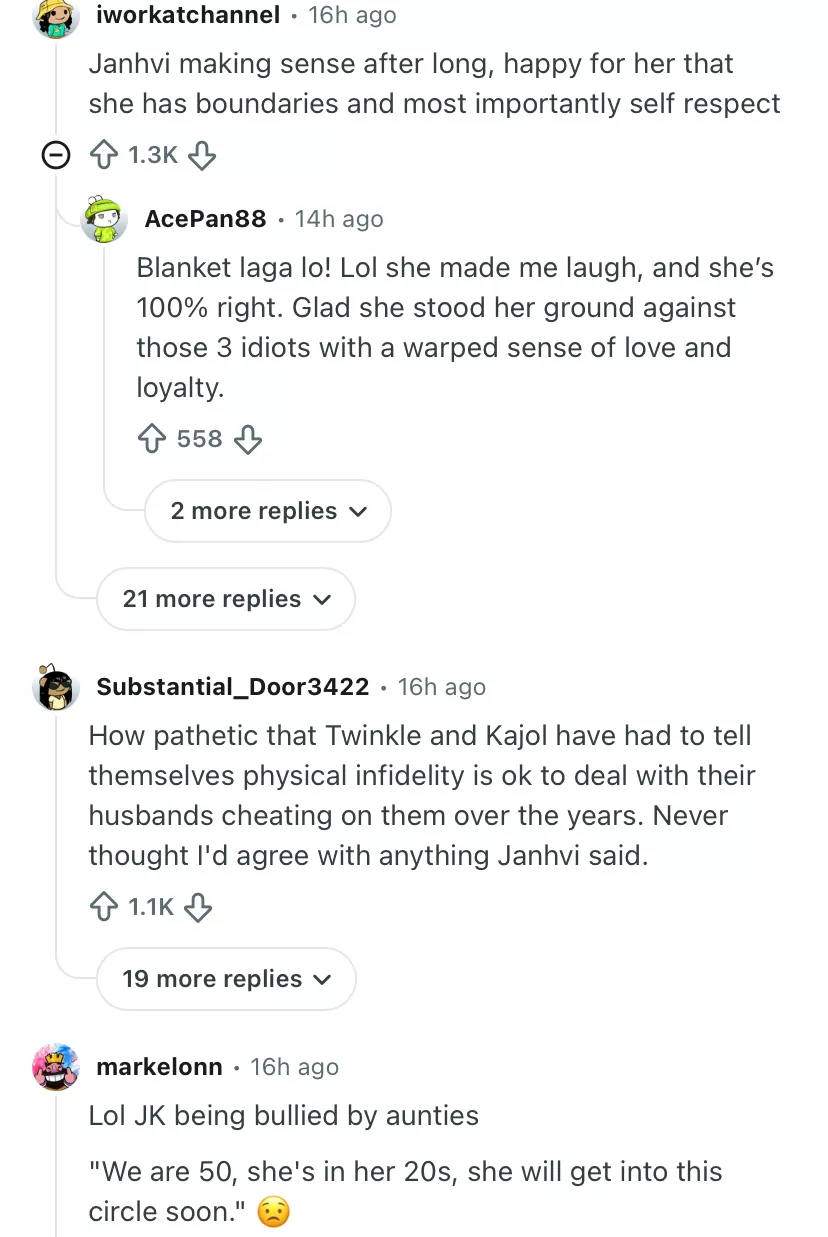
Task: Click markelonn's 16h ago timestamp
Action: (x=295, y=1067)
